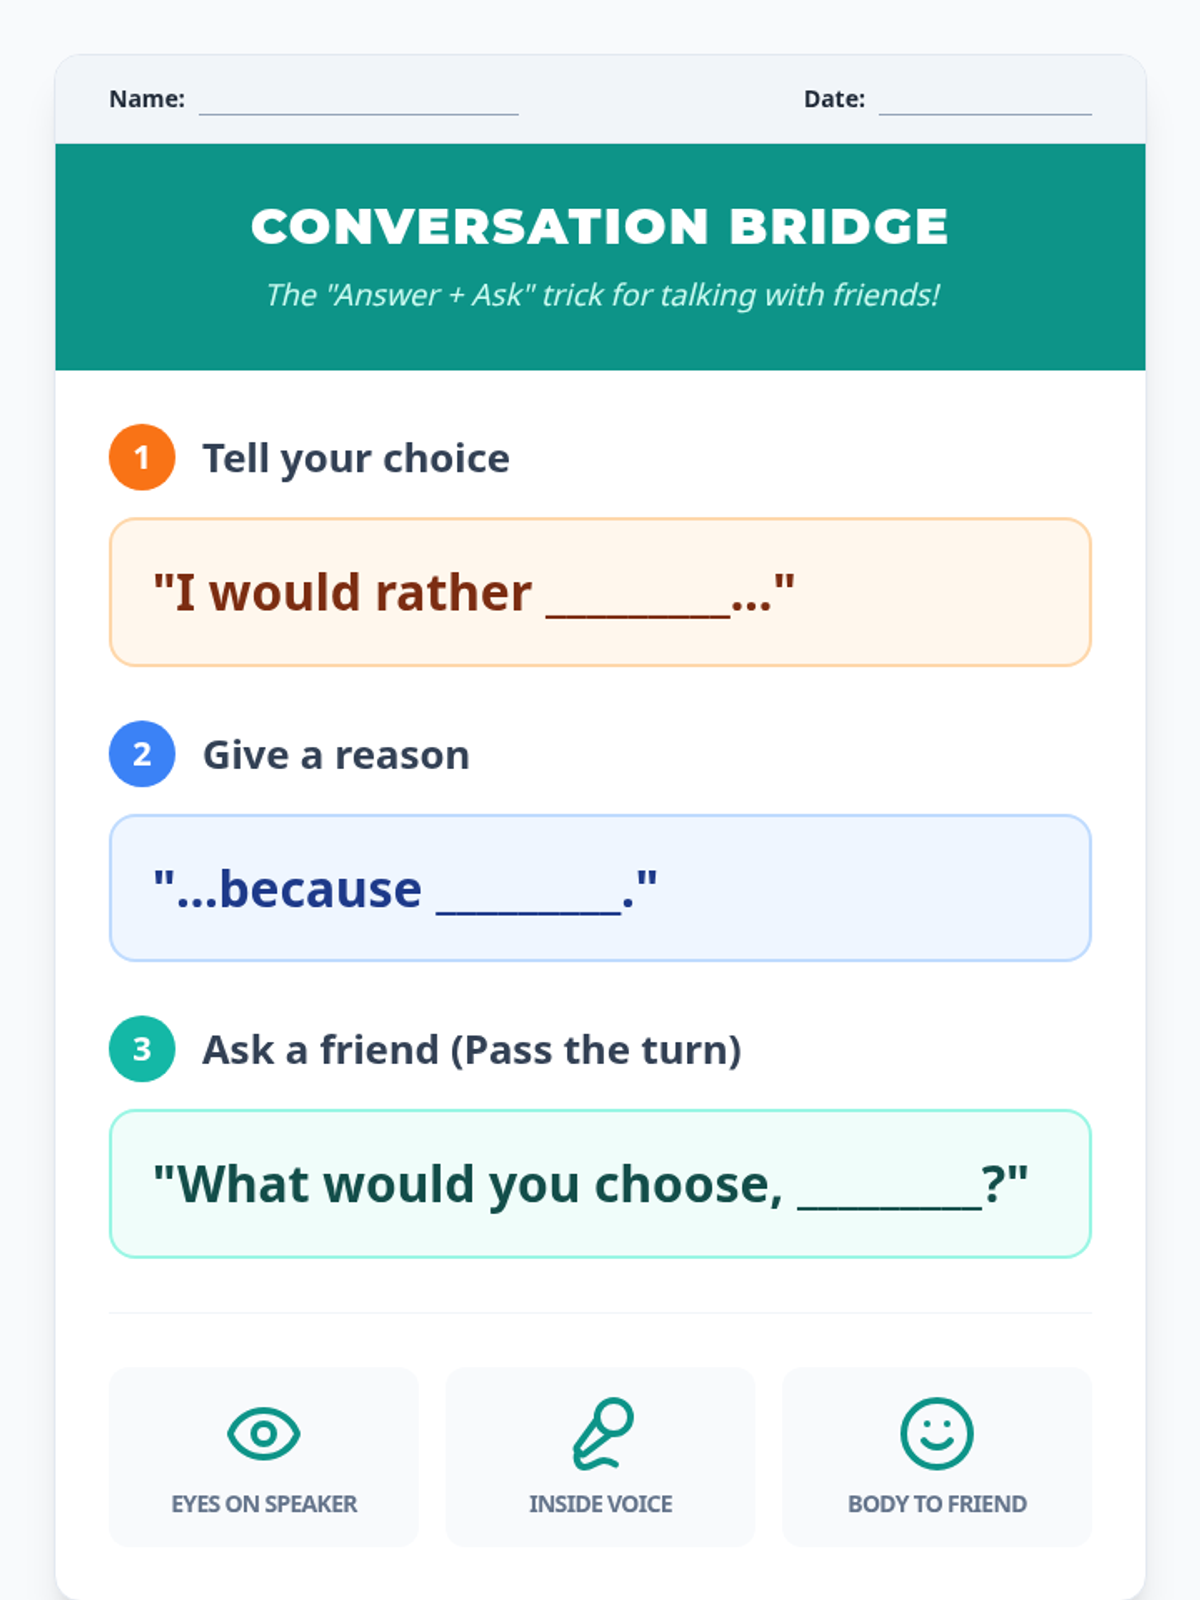Click the Body to Friend label
Image resolution: width=1200 pixels, height=1600 pixels.
[x=937, y=1504]
